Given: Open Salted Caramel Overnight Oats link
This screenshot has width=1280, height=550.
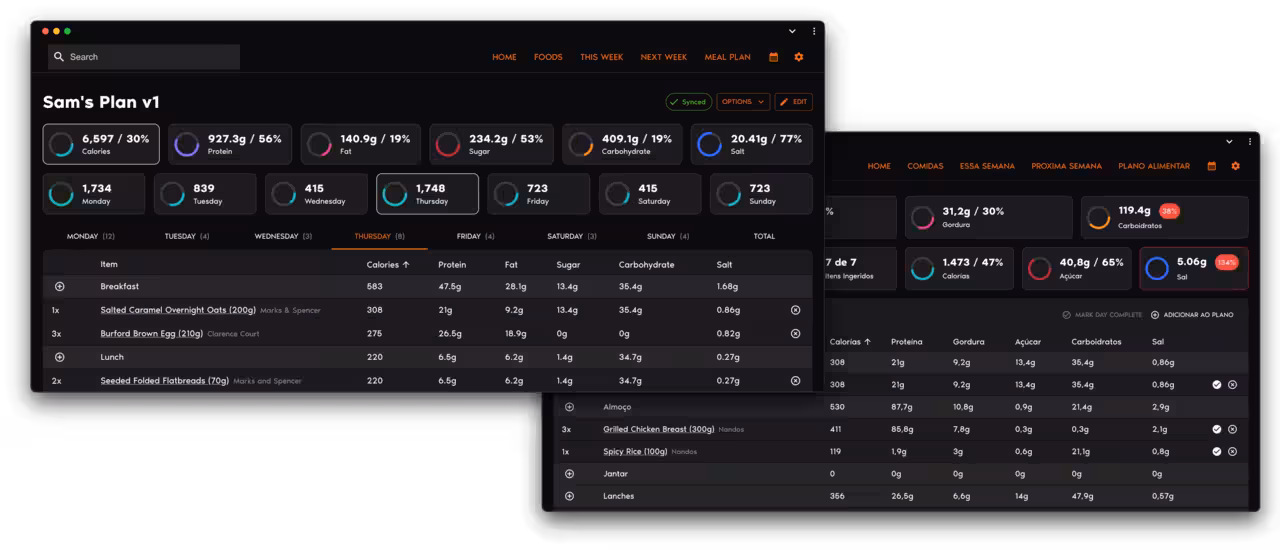Looking at the screenshot, I should pos(178,310).
